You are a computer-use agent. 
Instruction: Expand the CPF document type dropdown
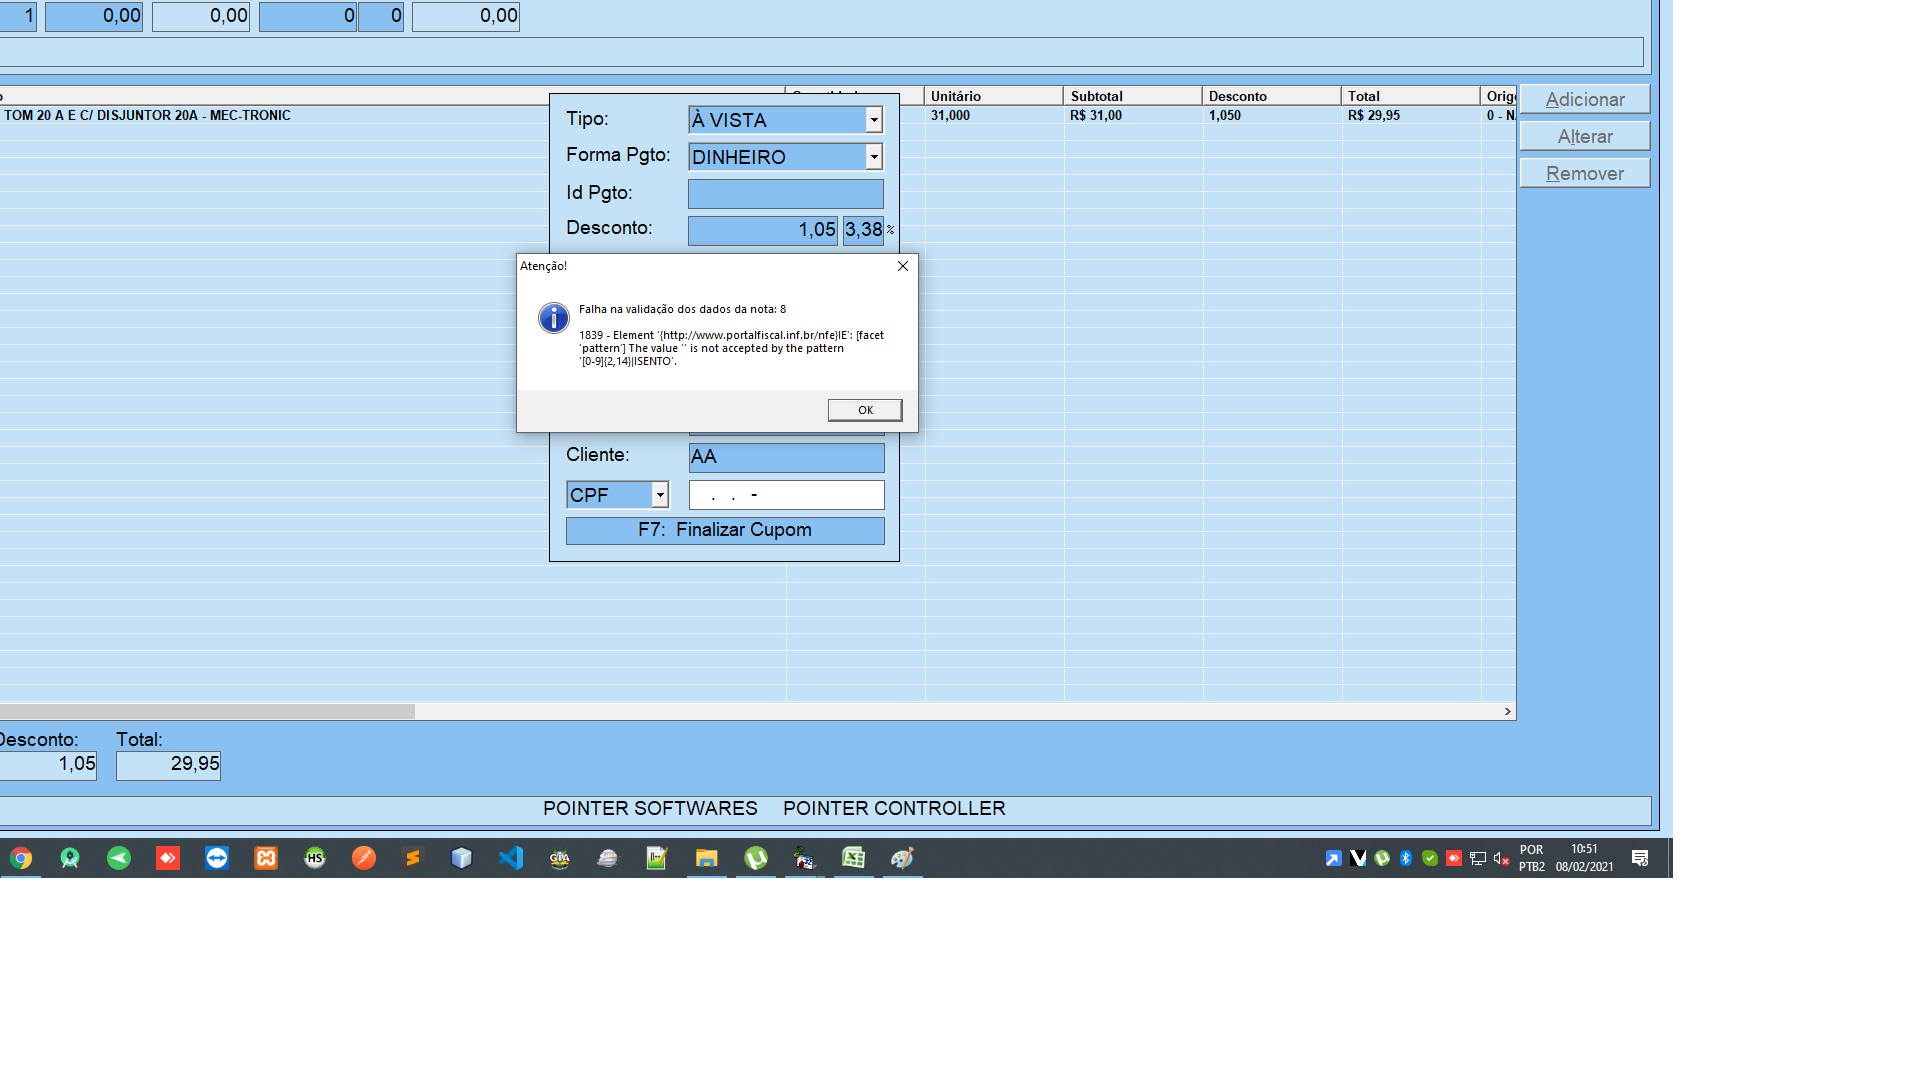(x=660, y=495)
